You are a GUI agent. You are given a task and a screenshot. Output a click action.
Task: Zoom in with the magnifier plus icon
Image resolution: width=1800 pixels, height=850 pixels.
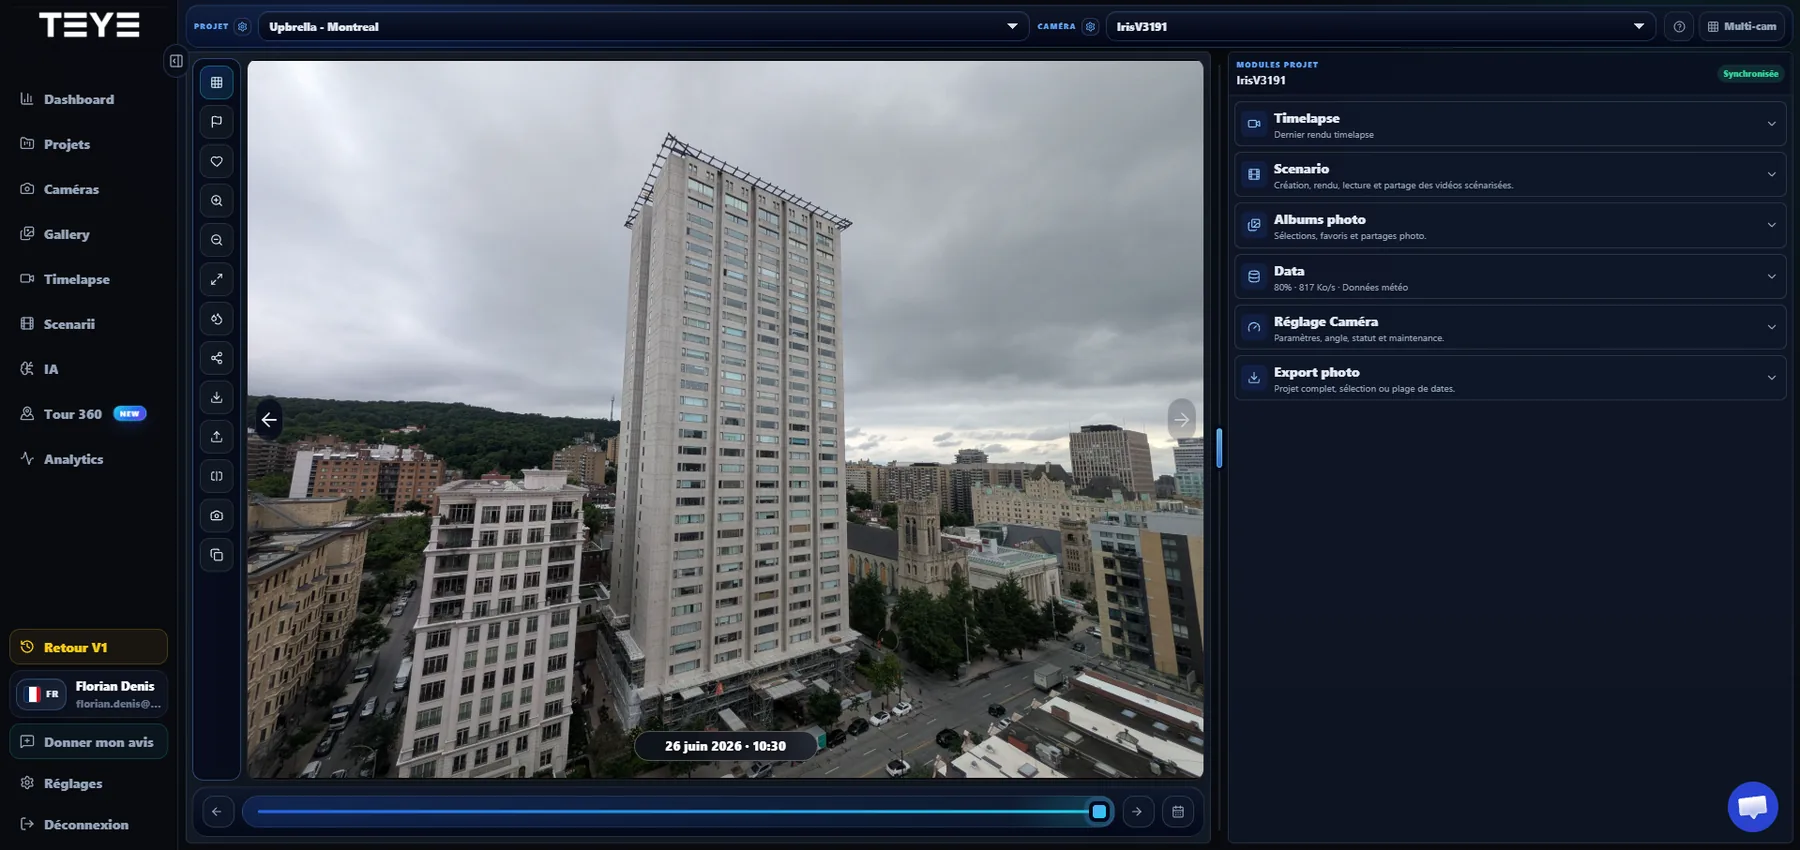pos(217,201)
